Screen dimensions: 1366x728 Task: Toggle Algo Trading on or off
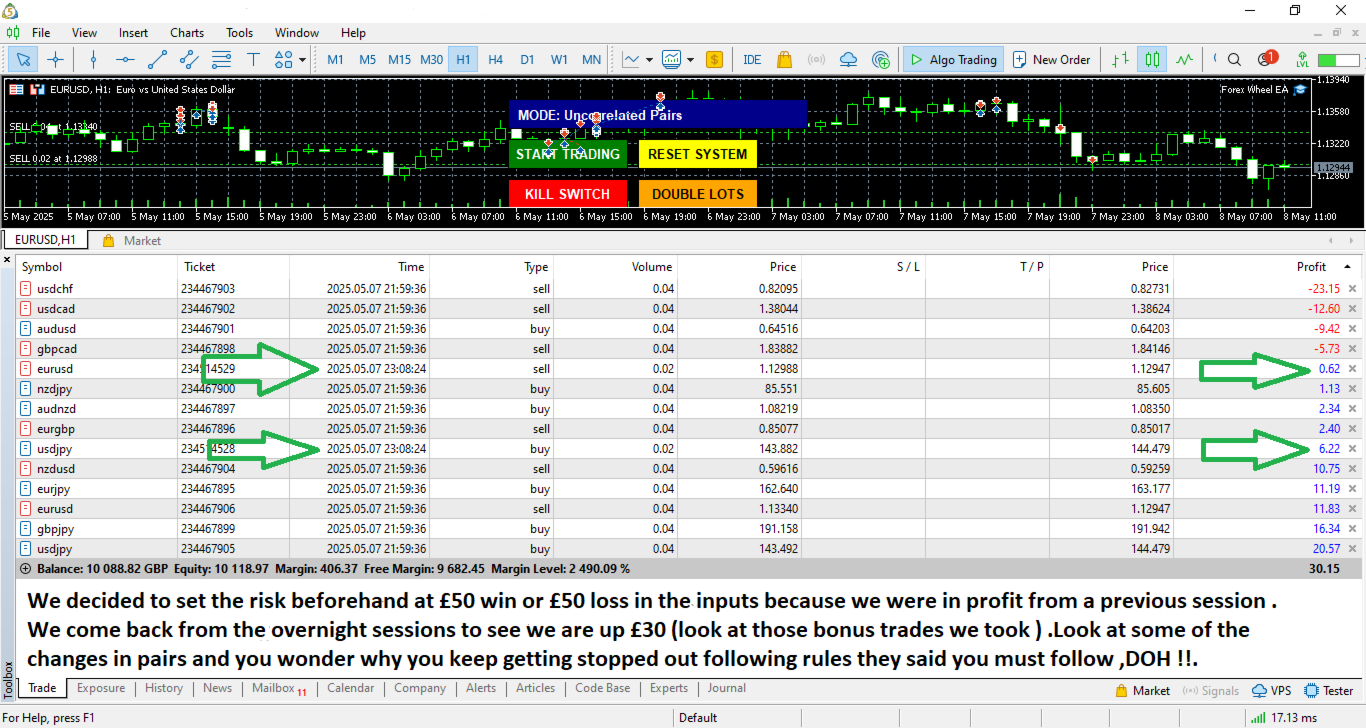tap(952, 59)
